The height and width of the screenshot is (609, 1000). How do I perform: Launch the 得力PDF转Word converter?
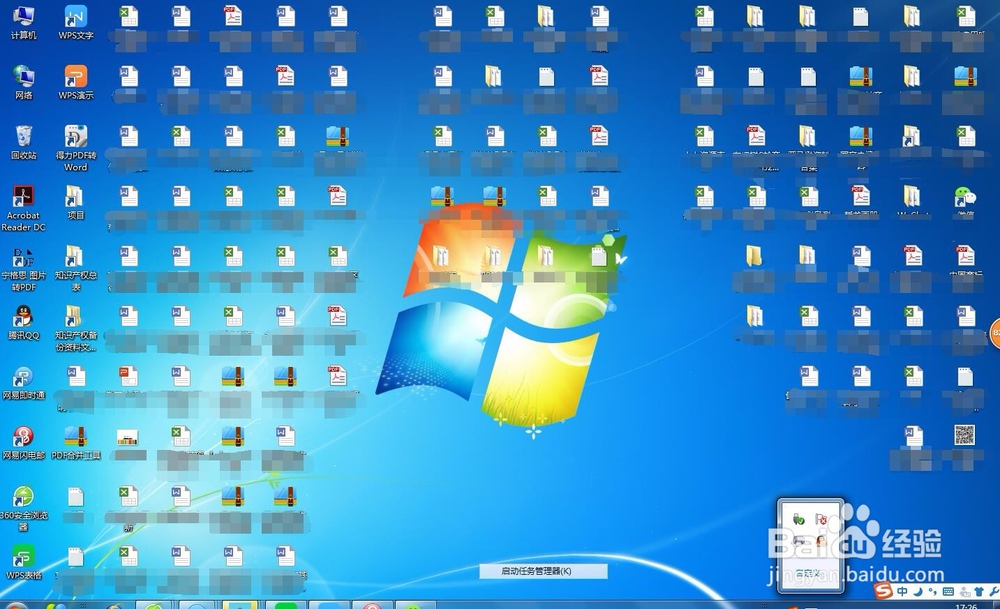(x=76, y=138)
